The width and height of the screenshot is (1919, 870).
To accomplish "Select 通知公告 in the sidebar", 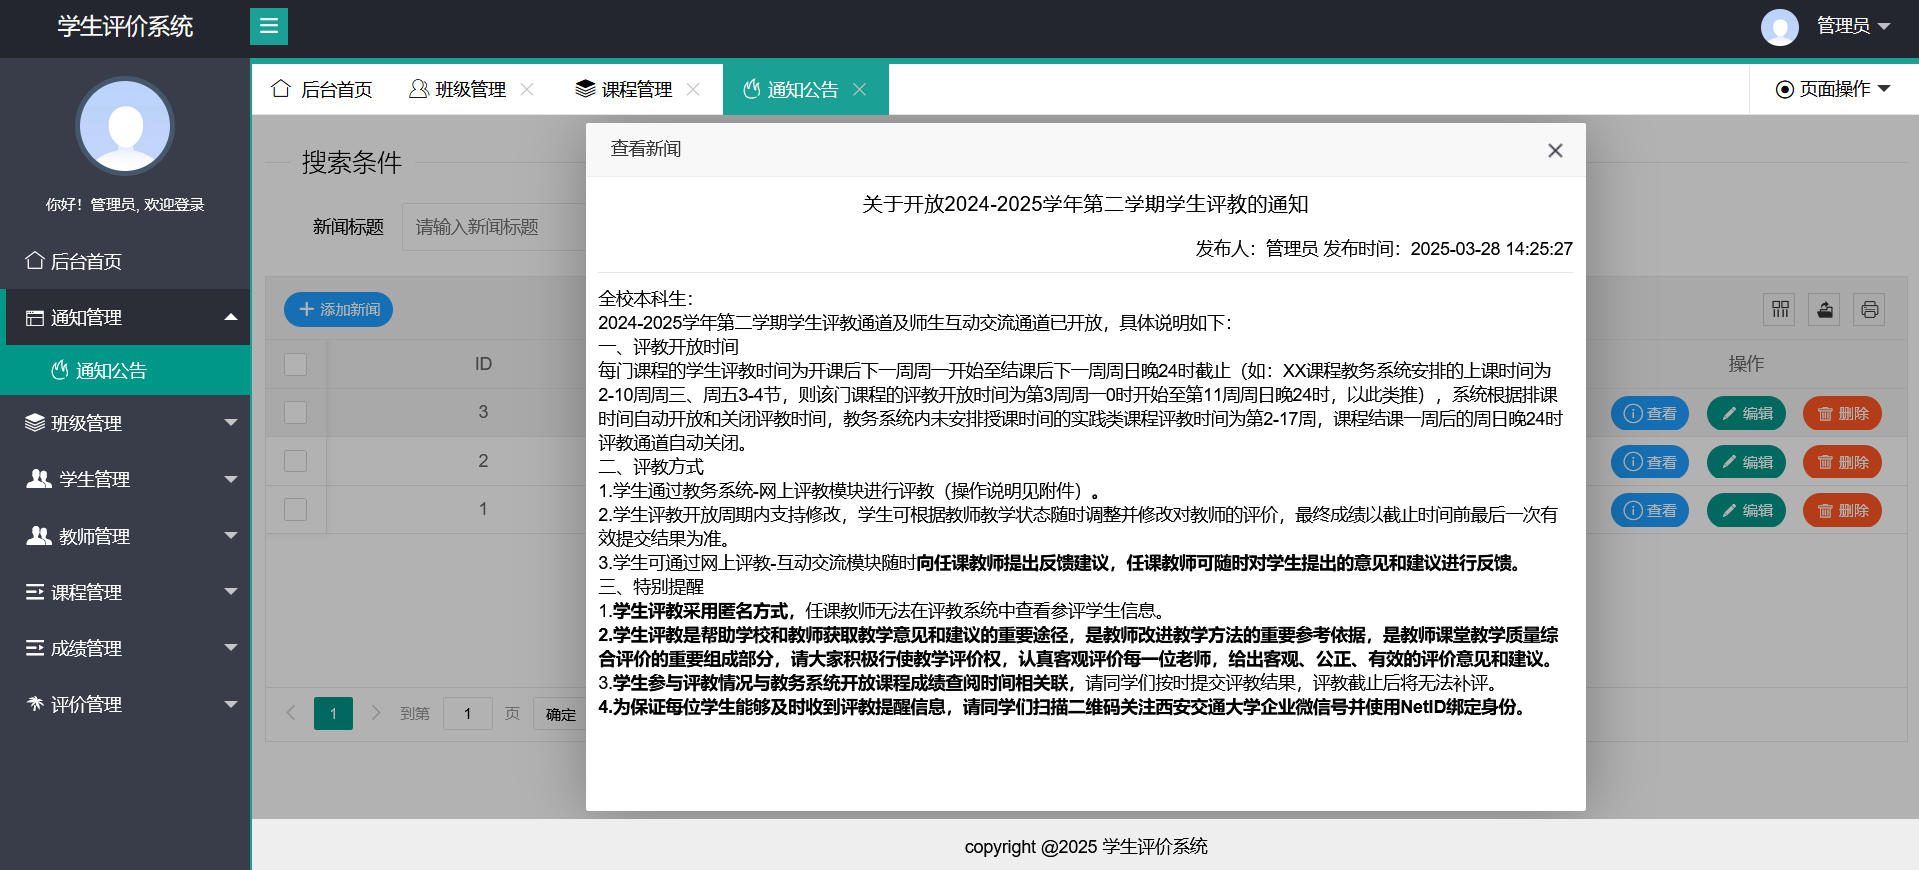I will click(x=111, y=371).
